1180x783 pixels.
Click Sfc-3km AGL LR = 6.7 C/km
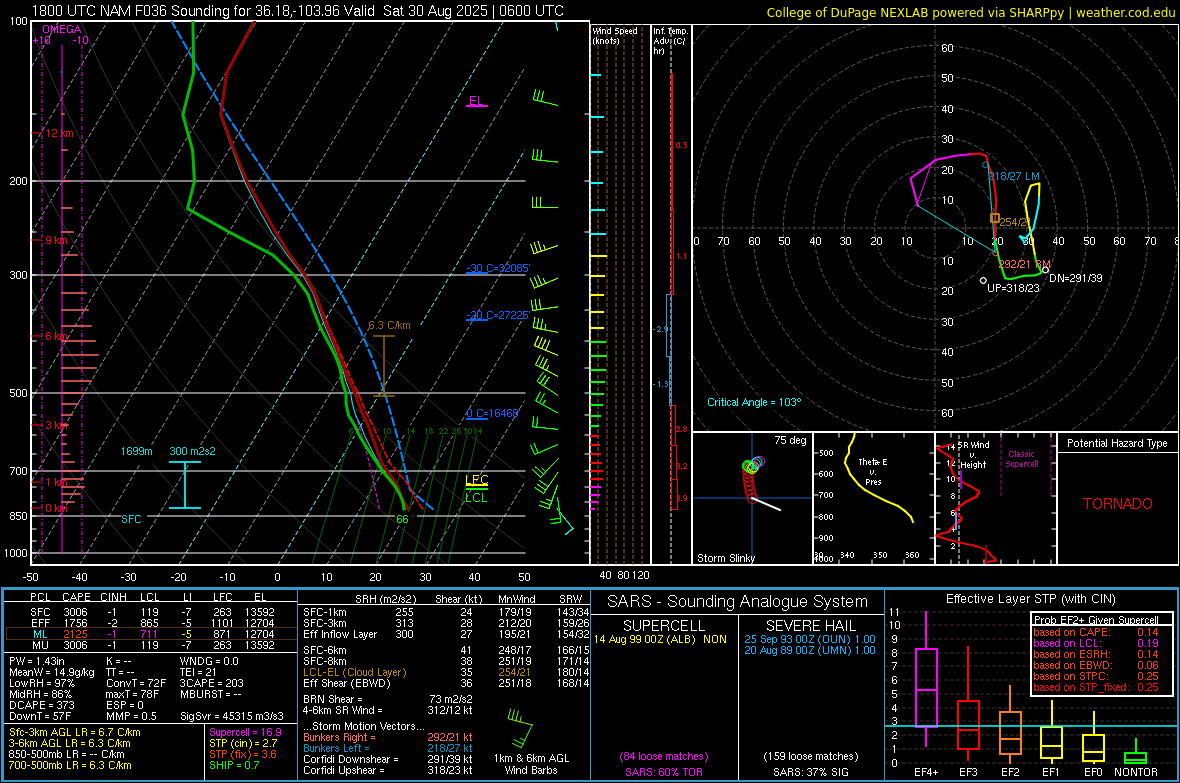click(x=75, y=732)
